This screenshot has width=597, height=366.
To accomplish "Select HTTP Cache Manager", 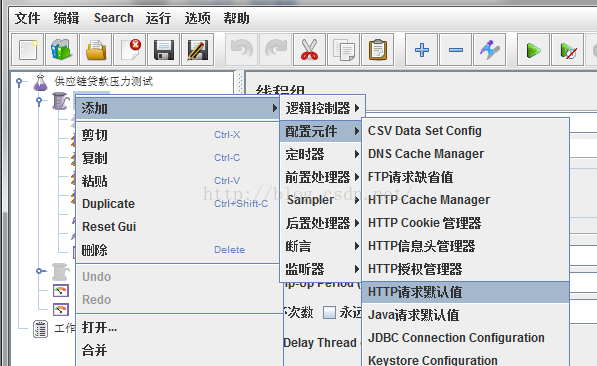I will pyautogui.click(x=465, y=200).
